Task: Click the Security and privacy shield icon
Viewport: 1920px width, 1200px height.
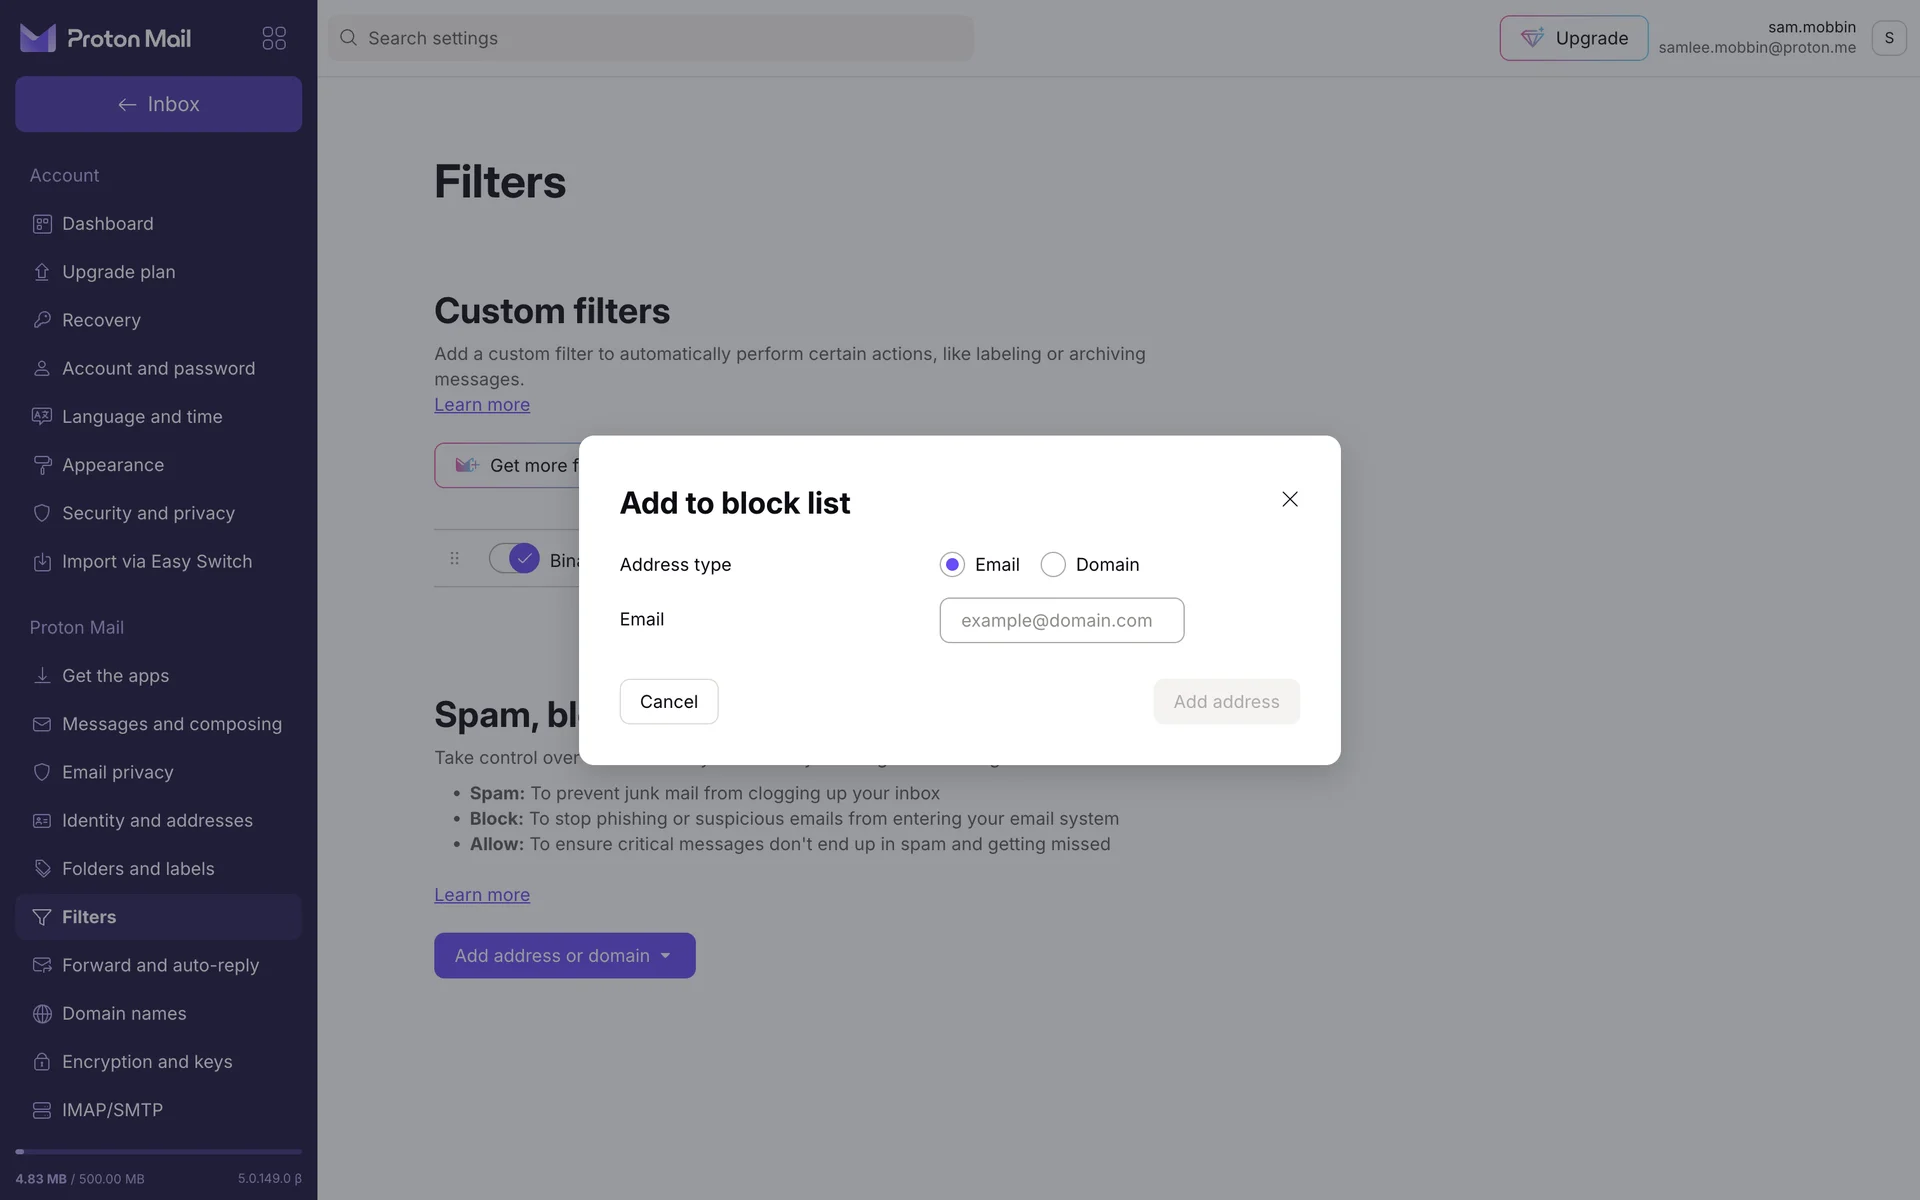Action: (42, 513)
